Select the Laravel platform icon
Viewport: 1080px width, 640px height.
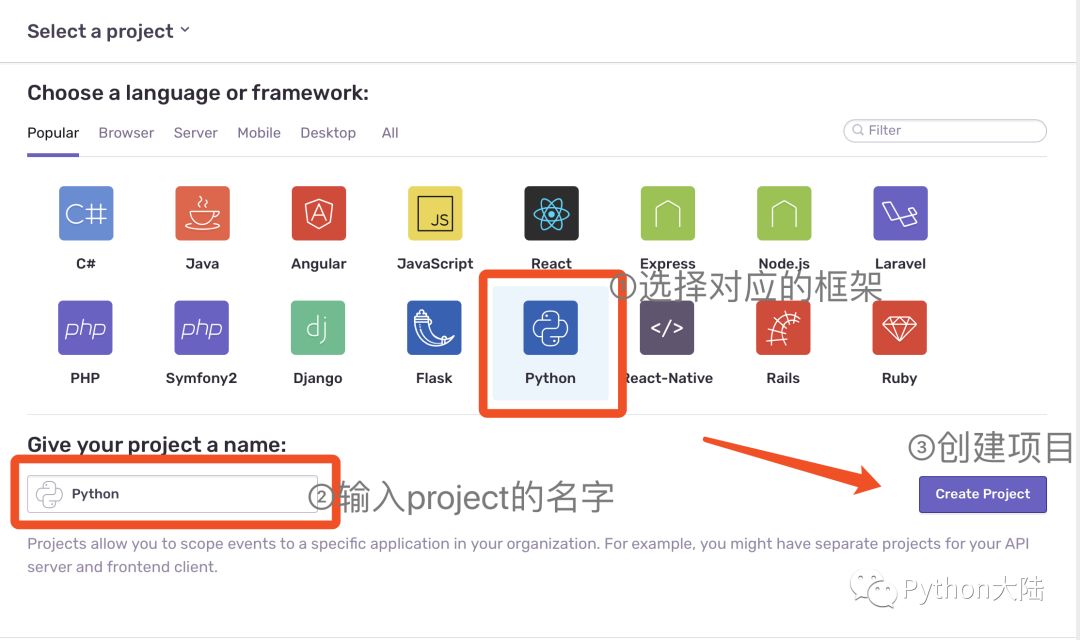pyautogui.click(x=900, y=214)
